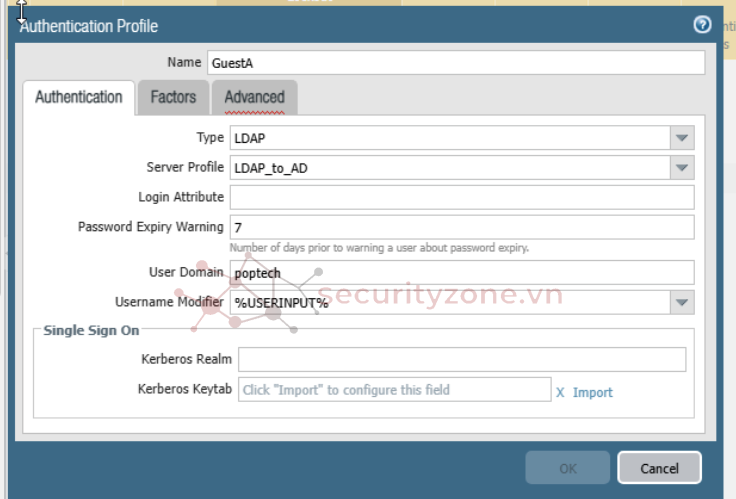Switch to the Factors tab
Viewport: 736px width, 499px height.
tap(173, 97)
